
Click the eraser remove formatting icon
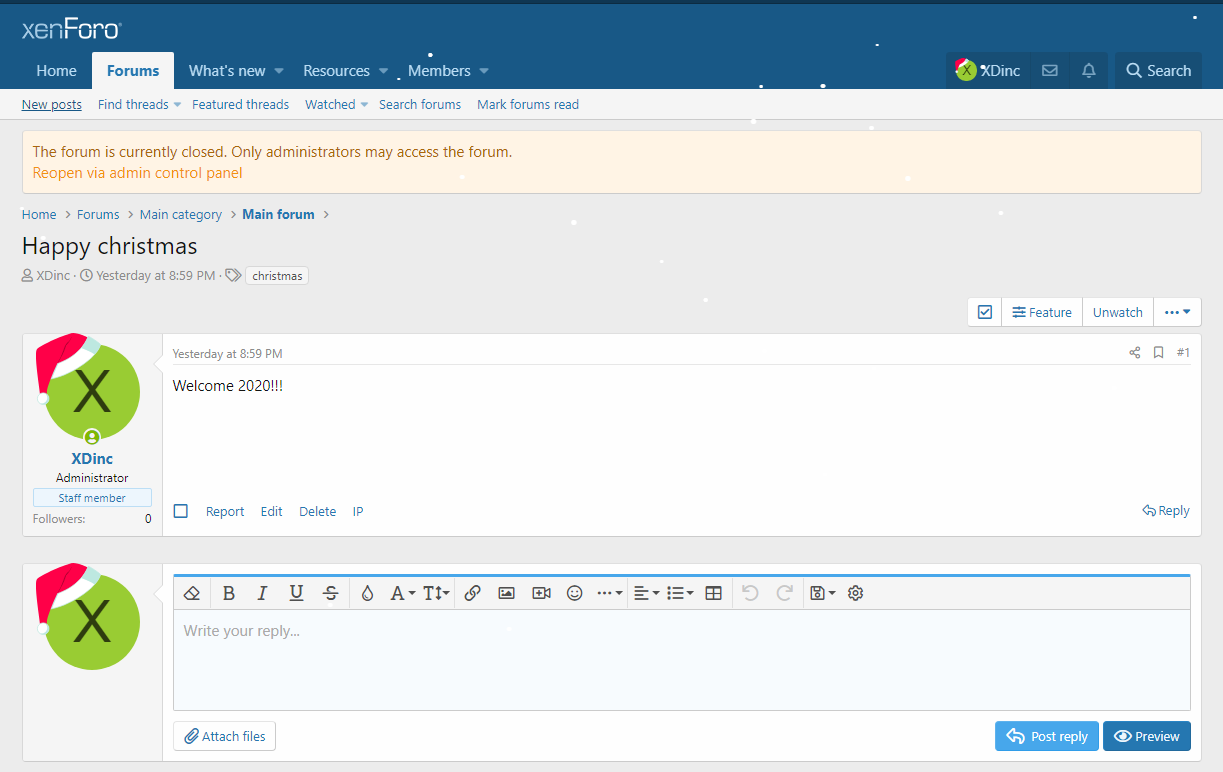pos(193,593)
